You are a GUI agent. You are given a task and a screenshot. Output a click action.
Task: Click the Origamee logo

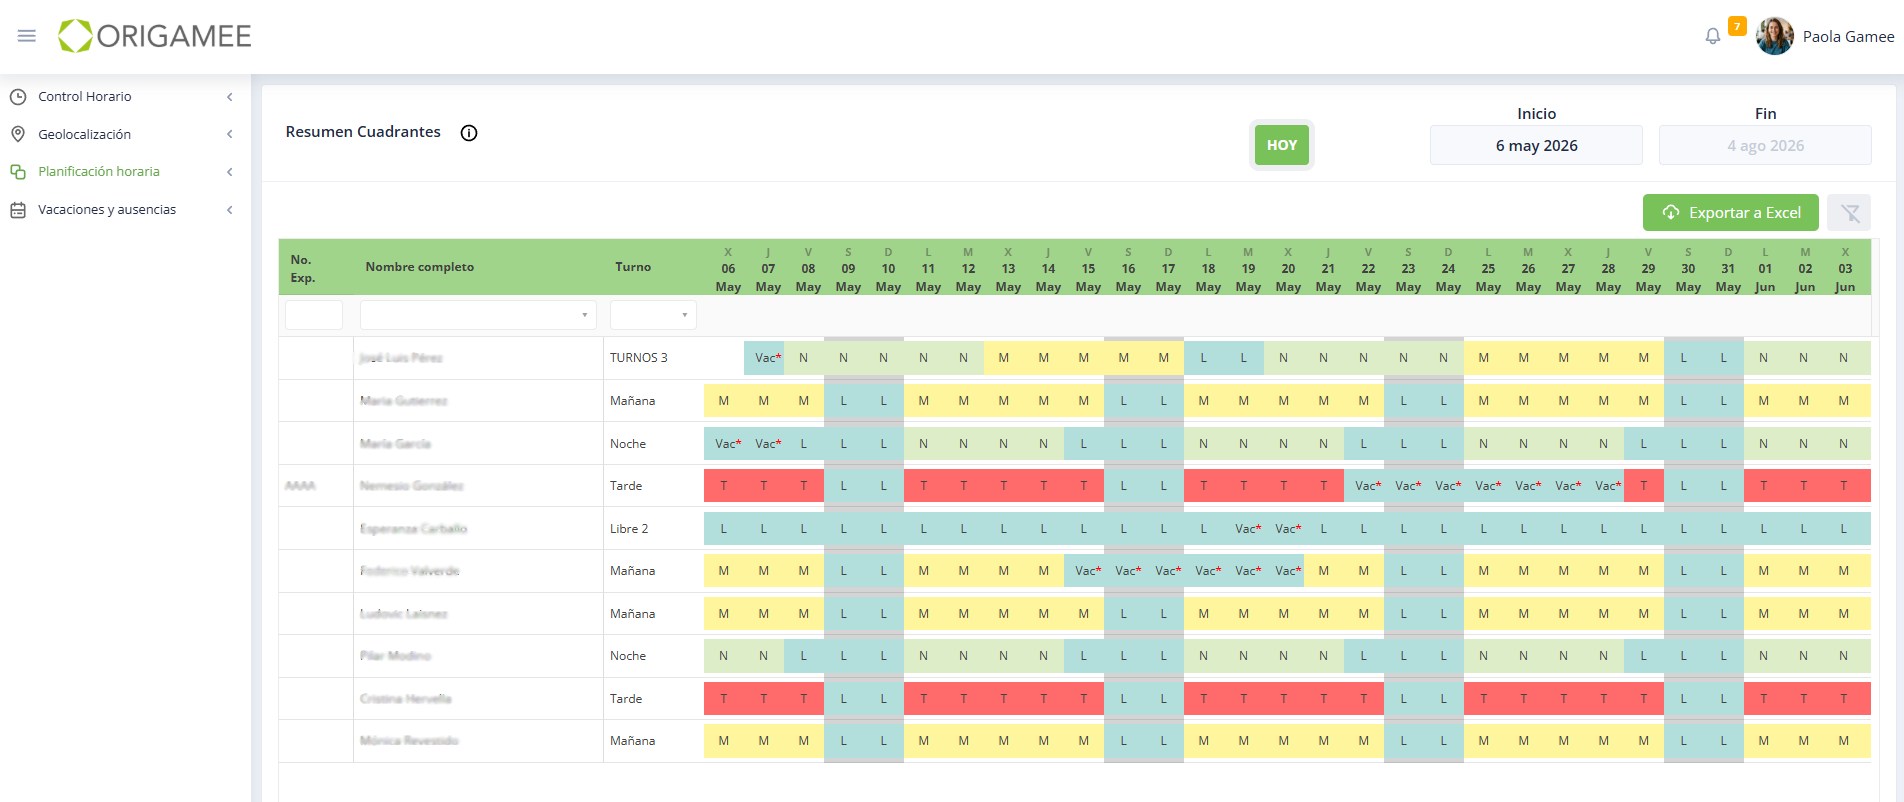tap(154, 36)
